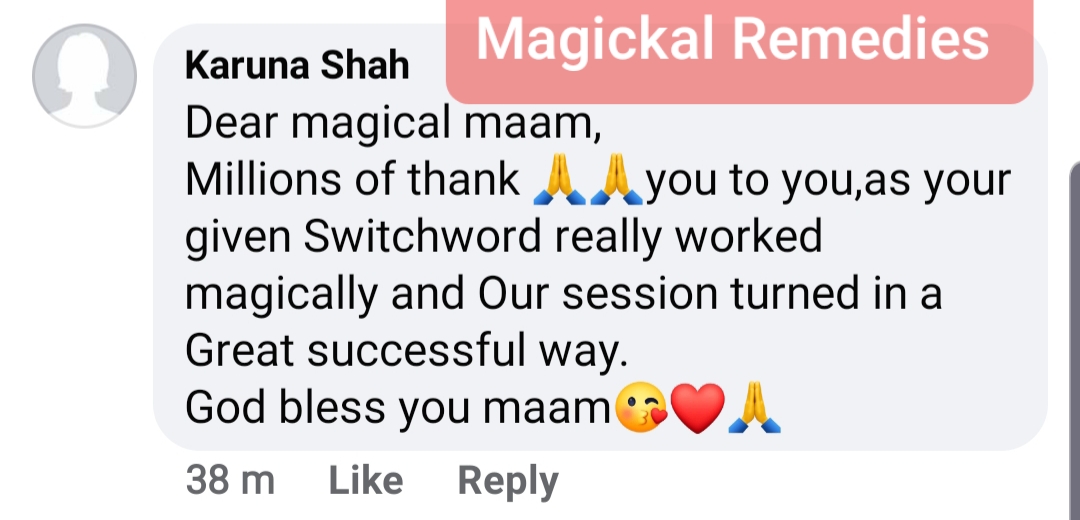The image size is (1080, 520).
Task: Click the words really worked
Action: click(x=688, y=238)
